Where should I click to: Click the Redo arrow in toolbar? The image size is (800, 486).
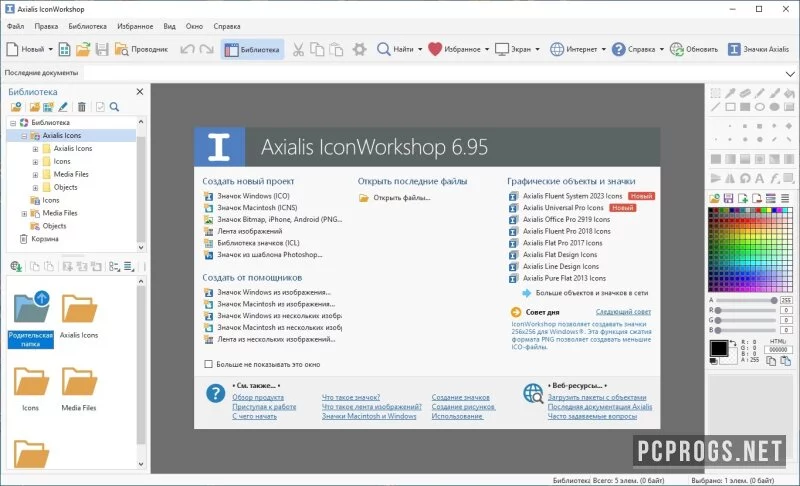tap(206, 49)
